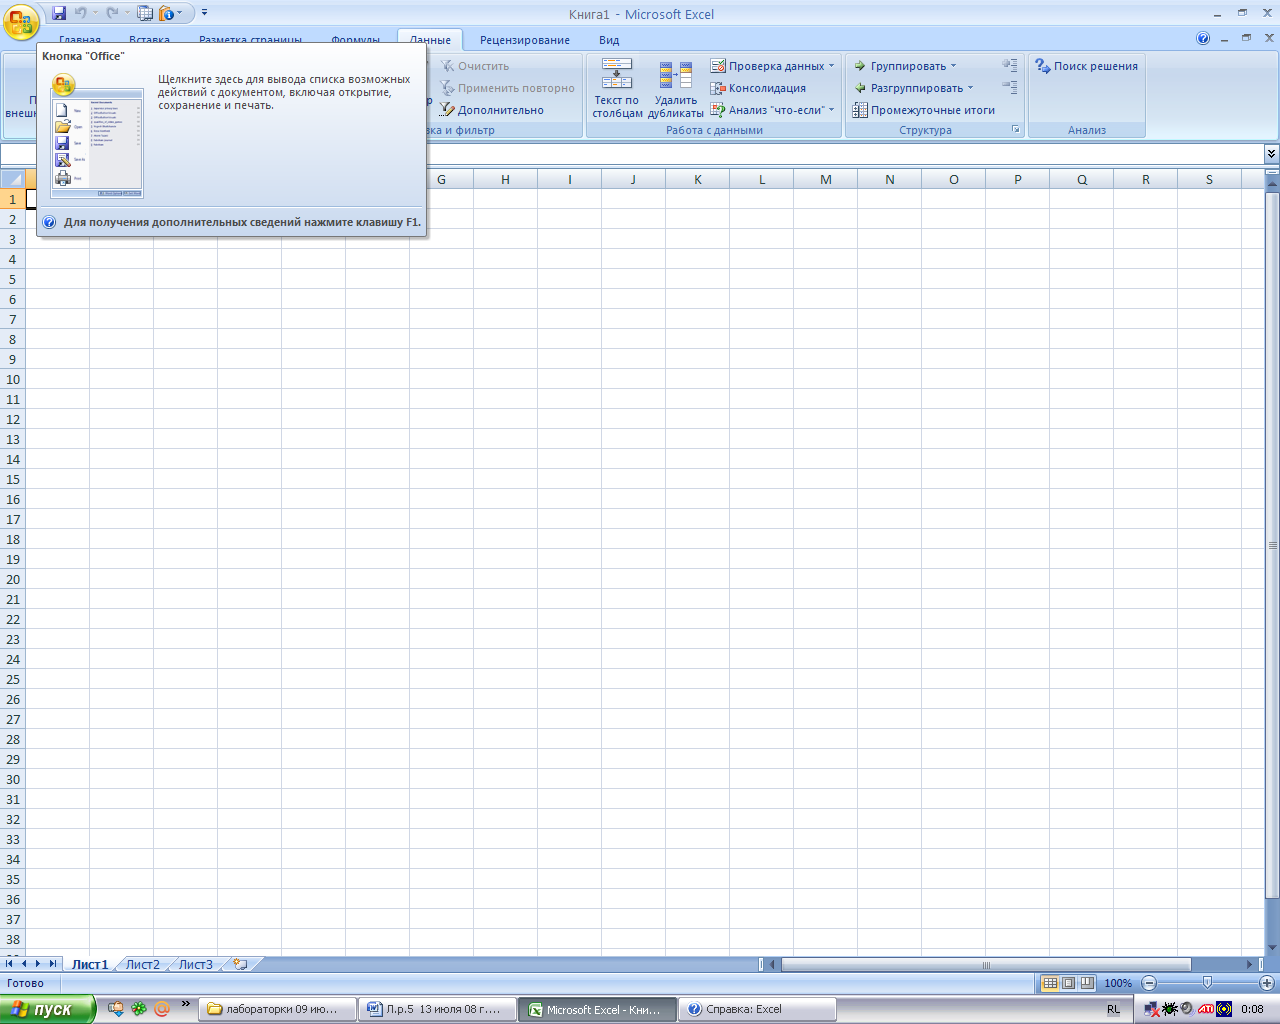Click the Анализ "что-если" icon
This screenshot has height=1024, width=1280.
tap(718, 110)
